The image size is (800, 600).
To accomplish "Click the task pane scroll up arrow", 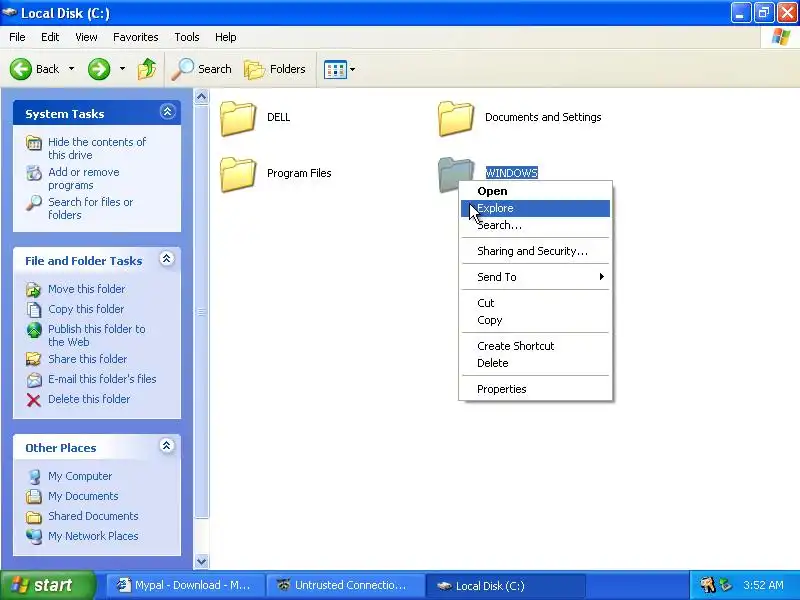I will [202, 96].
